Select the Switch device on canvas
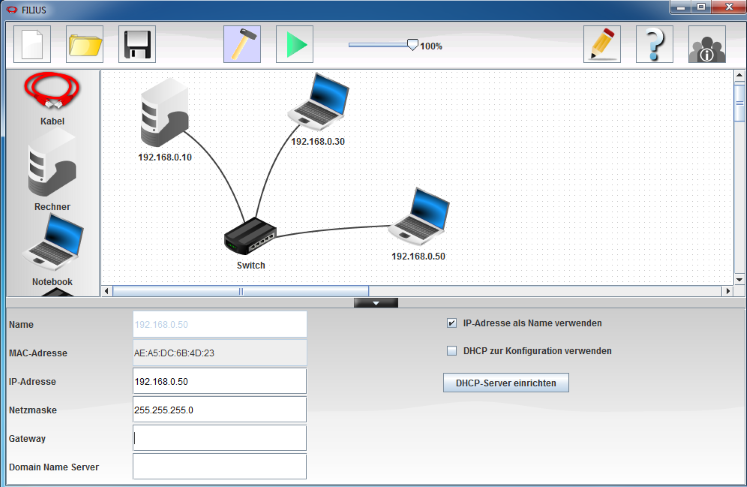 click(x=250, y=236)
